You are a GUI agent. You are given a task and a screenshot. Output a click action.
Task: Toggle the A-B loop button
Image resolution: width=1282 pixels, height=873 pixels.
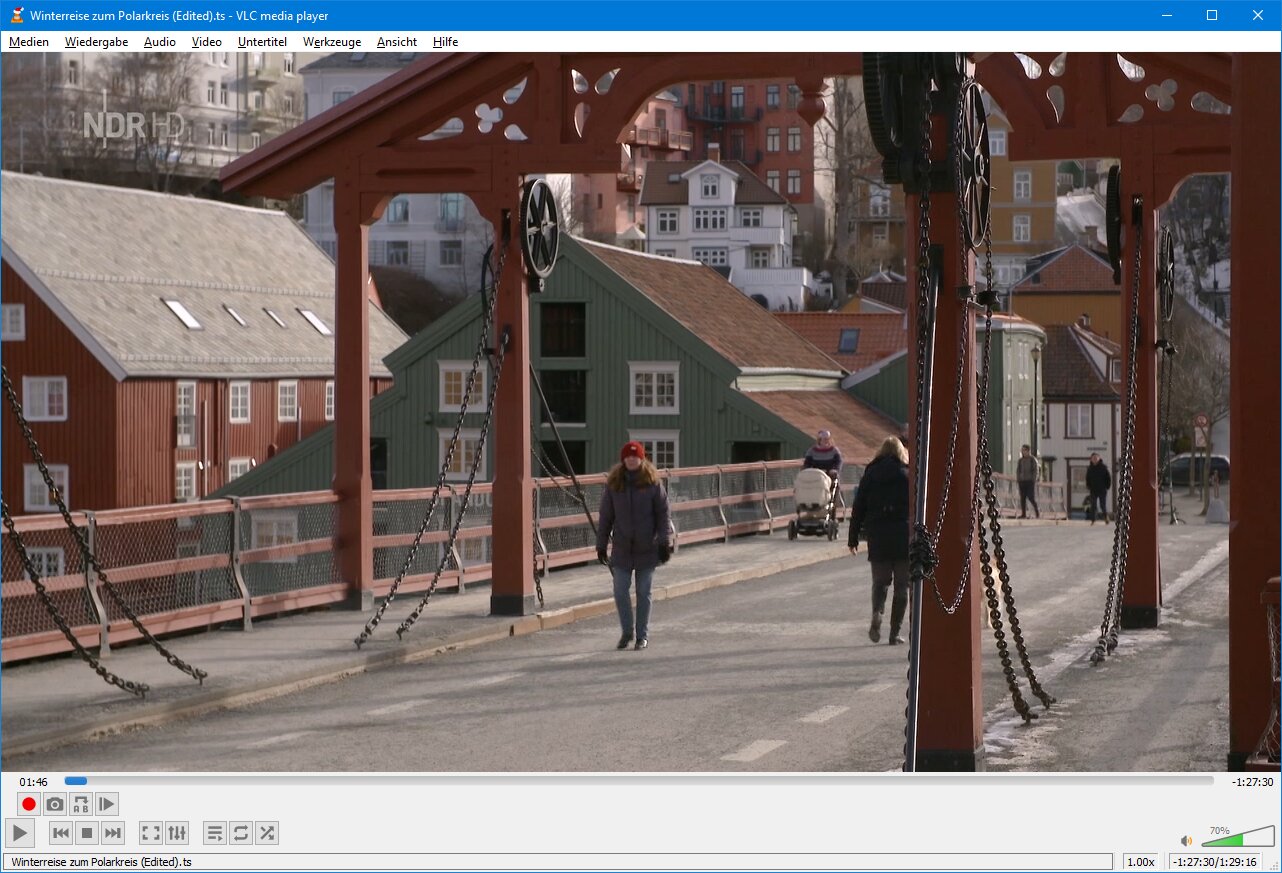pos(81,804)
